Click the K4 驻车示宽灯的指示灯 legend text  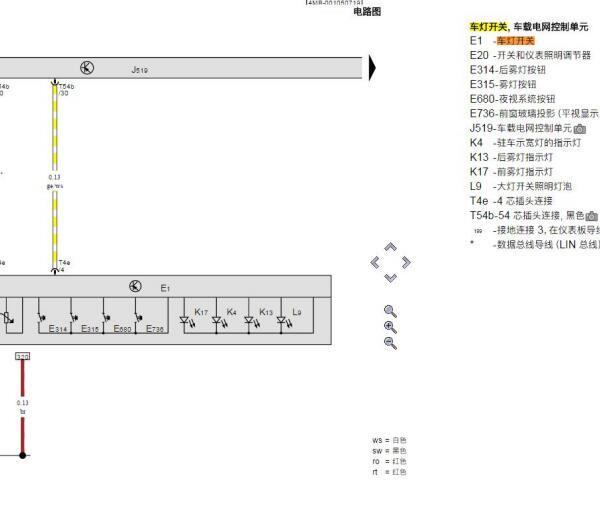click(x=525, y=142)
